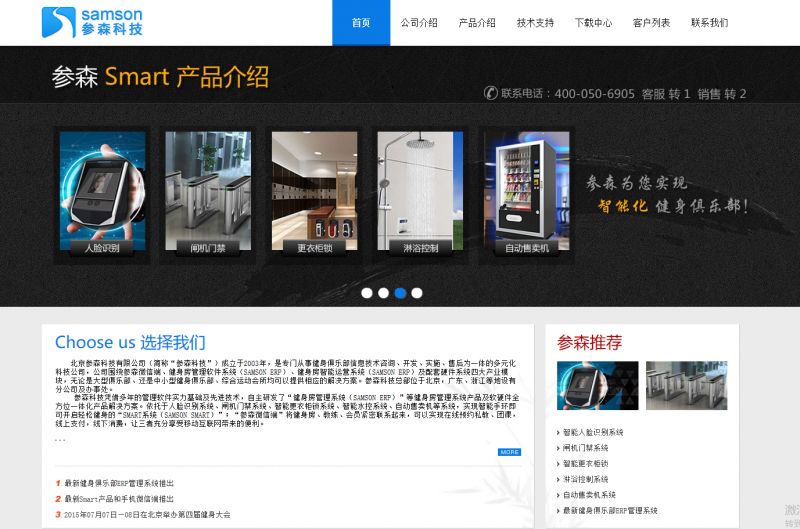The width and height of the screenshot is (800, 529).
Task: Open the 自动售卖机系统 link
Action: [x=589, y=495]
